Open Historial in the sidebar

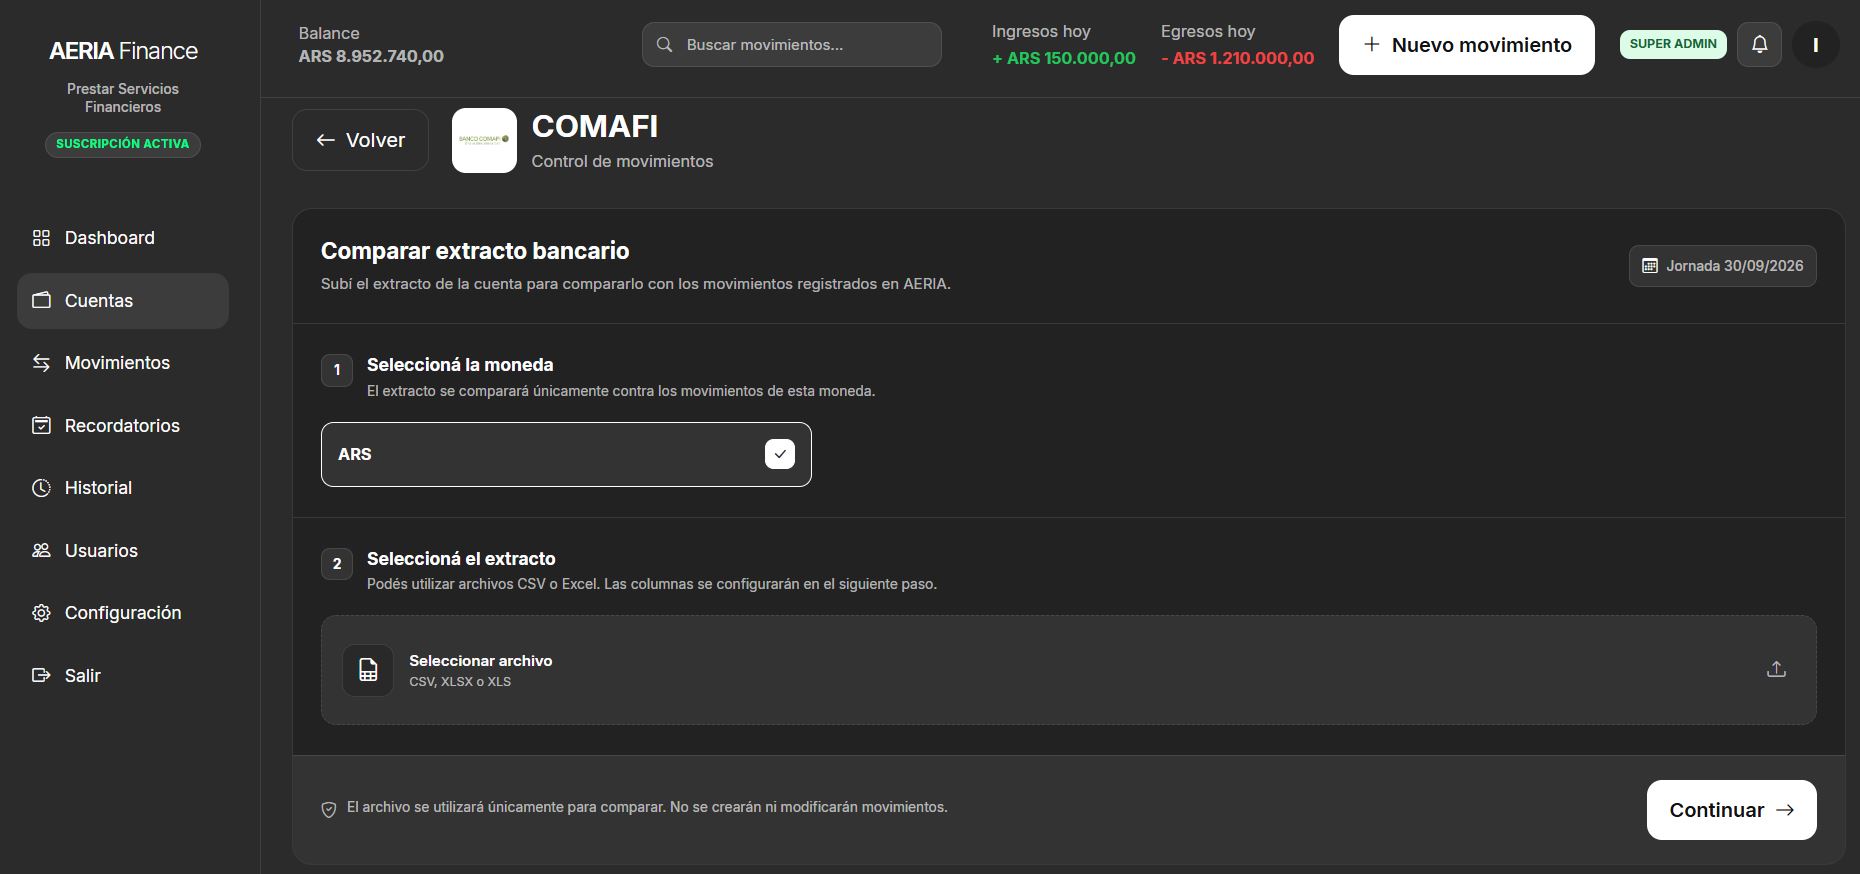tap(122, 488)
